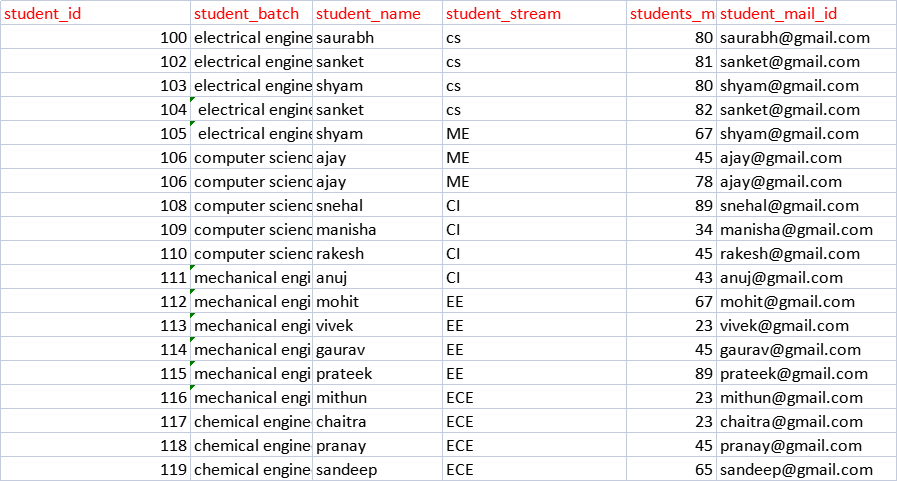The width and height of the screenshot is (897, 481).
Task: Select cell with student id 103
Action: (x=95, y=85)
